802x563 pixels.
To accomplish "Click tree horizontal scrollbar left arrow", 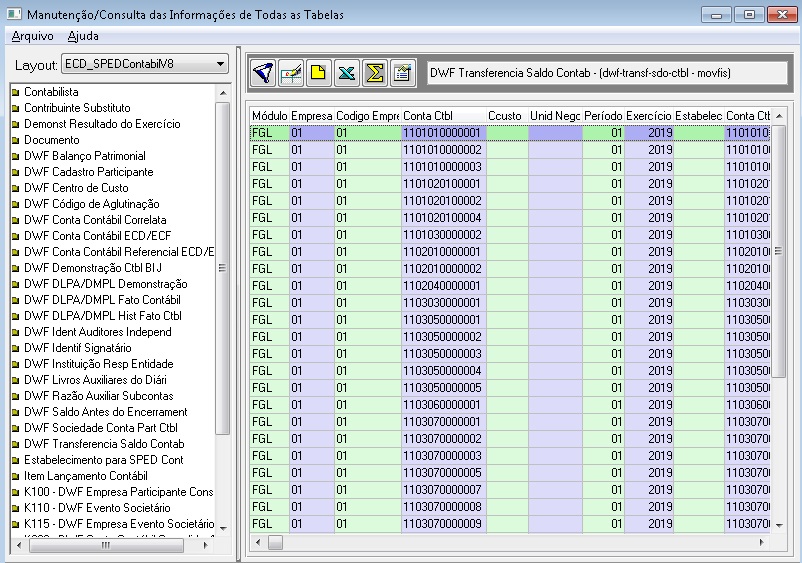I will (19, 546).
